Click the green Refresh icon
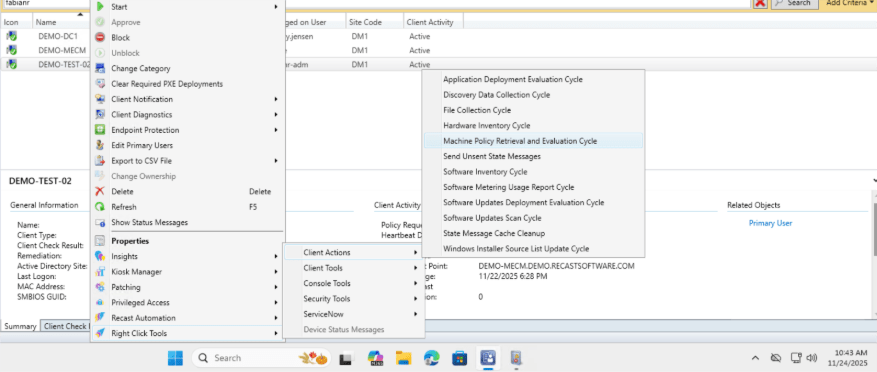 tap(100, 207)
